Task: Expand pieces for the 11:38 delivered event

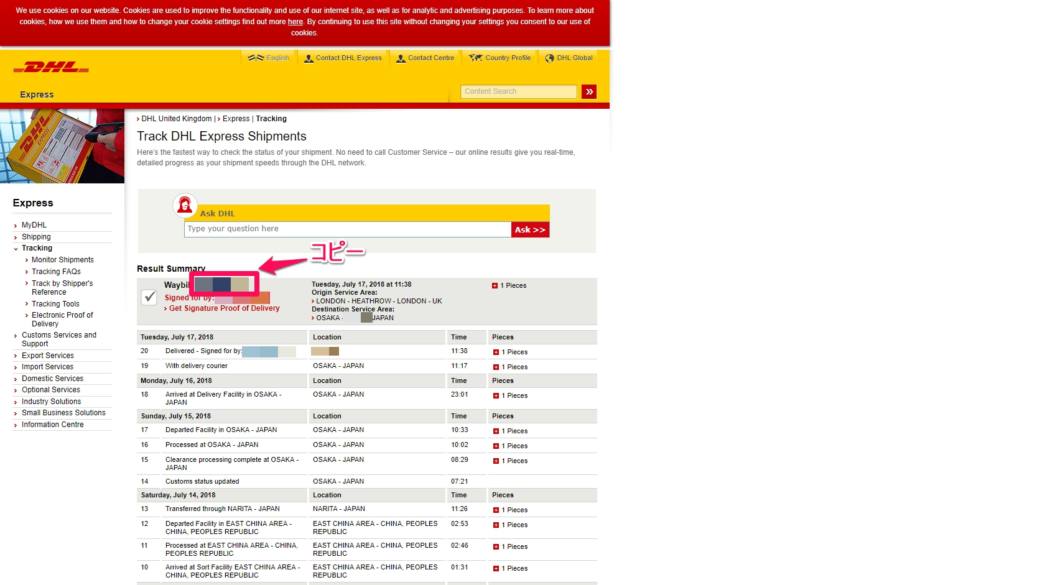Action: [496, 352]
